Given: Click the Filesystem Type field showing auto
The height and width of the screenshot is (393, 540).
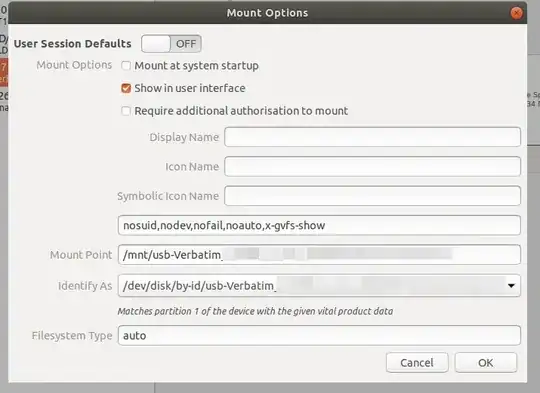Looking at the screenshot, I should coord(319,335).
